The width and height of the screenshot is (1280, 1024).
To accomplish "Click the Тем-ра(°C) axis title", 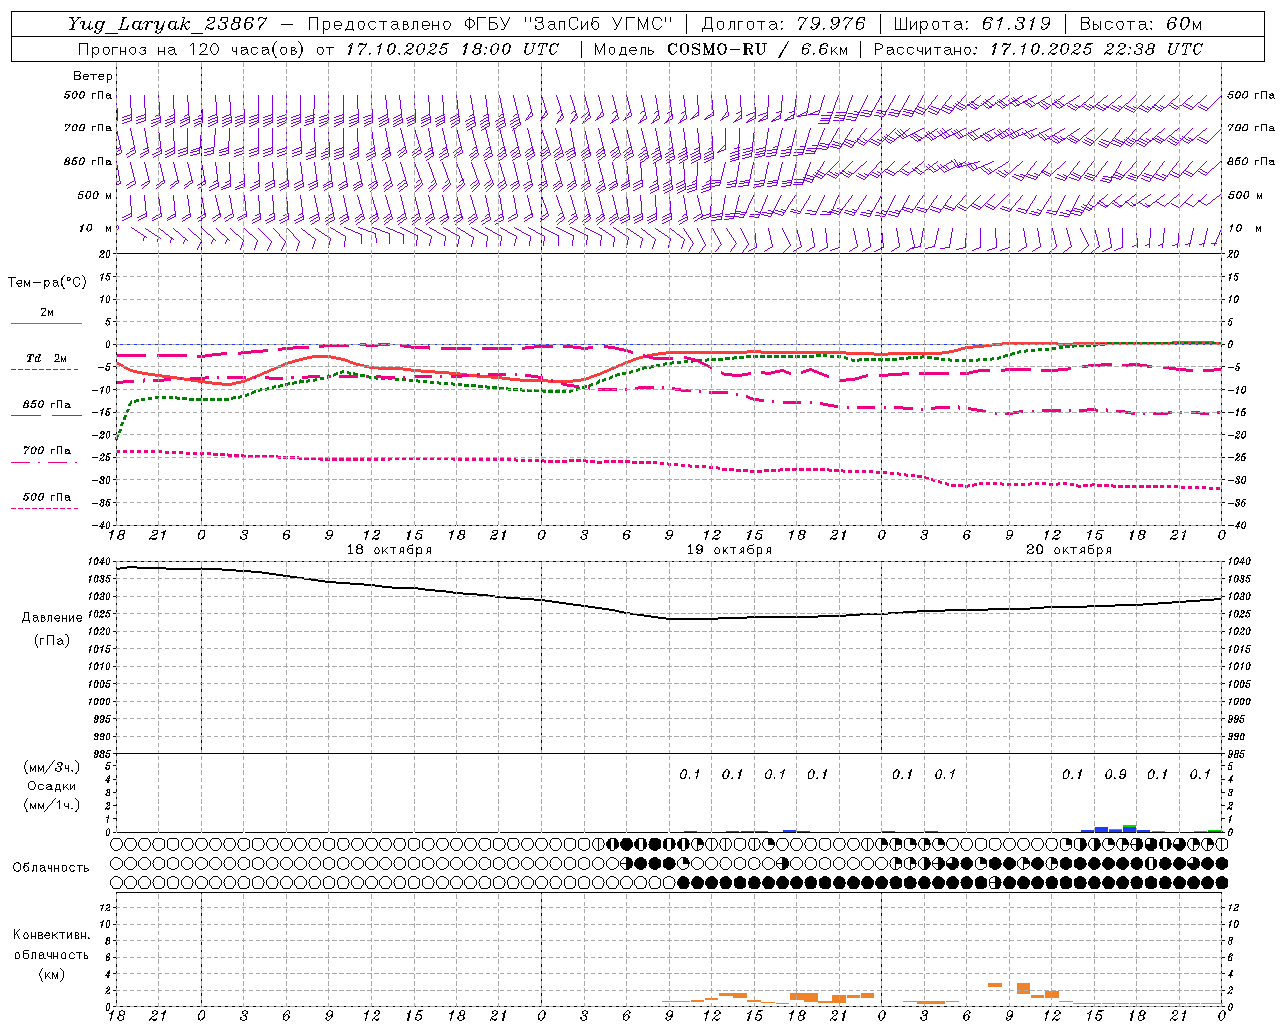I will [x=47, y=282].
